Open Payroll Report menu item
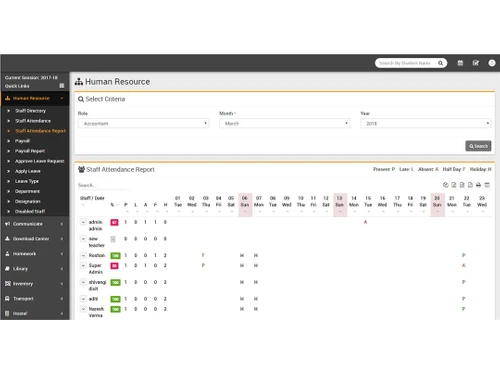This screenshot has width=500, height=375. tap(30, 151)
